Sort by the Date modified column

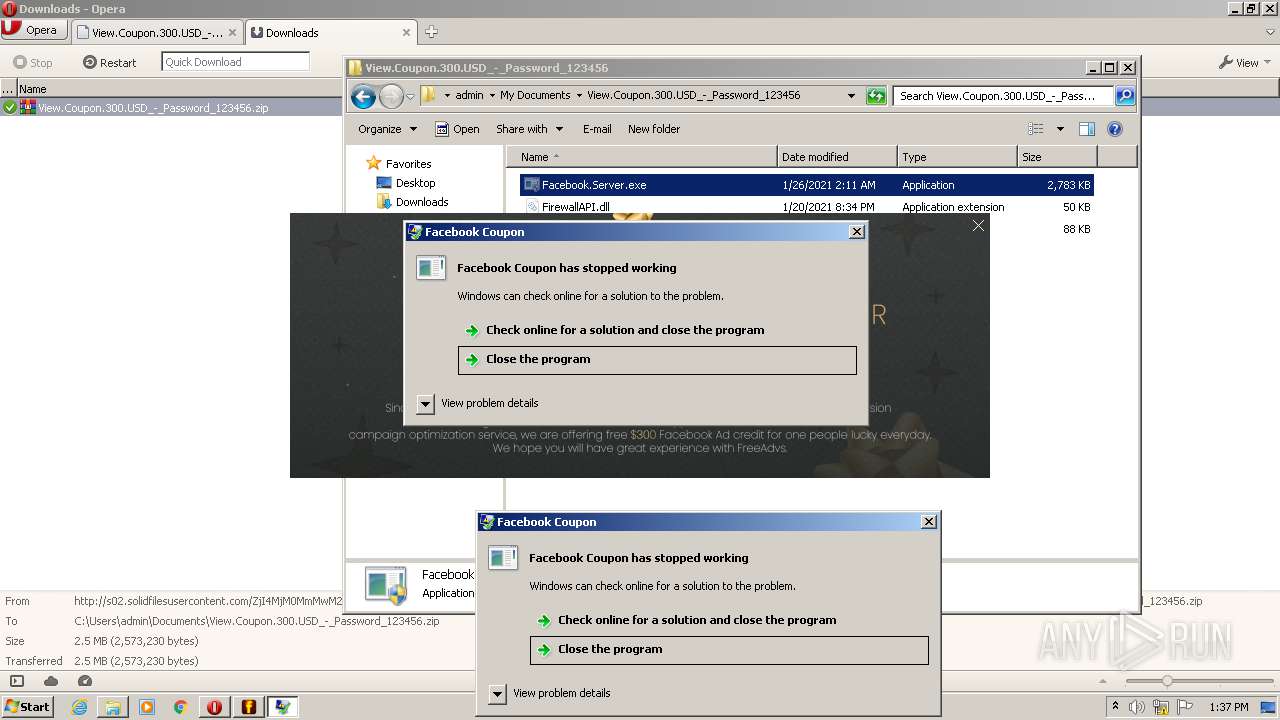coord(837,157)
